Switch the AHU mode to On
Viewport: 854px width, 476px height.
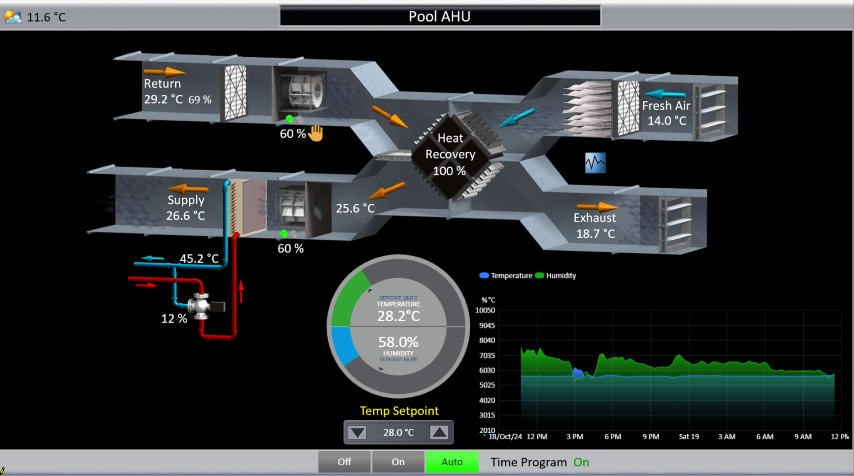point(398,462)
